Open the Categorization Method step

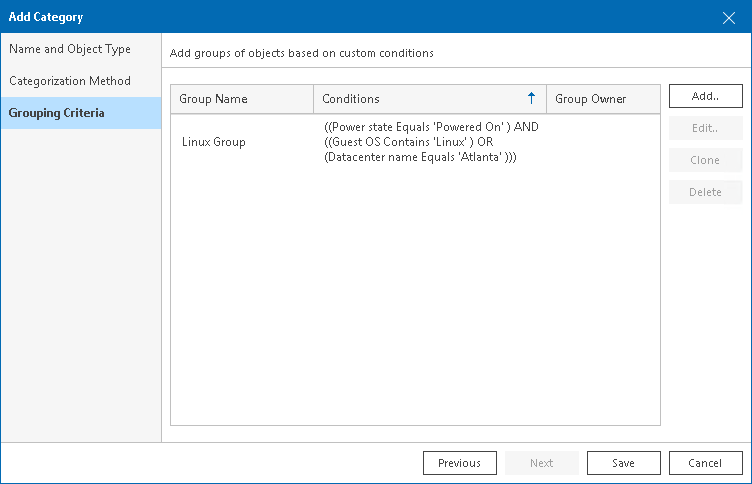[70, 81]
